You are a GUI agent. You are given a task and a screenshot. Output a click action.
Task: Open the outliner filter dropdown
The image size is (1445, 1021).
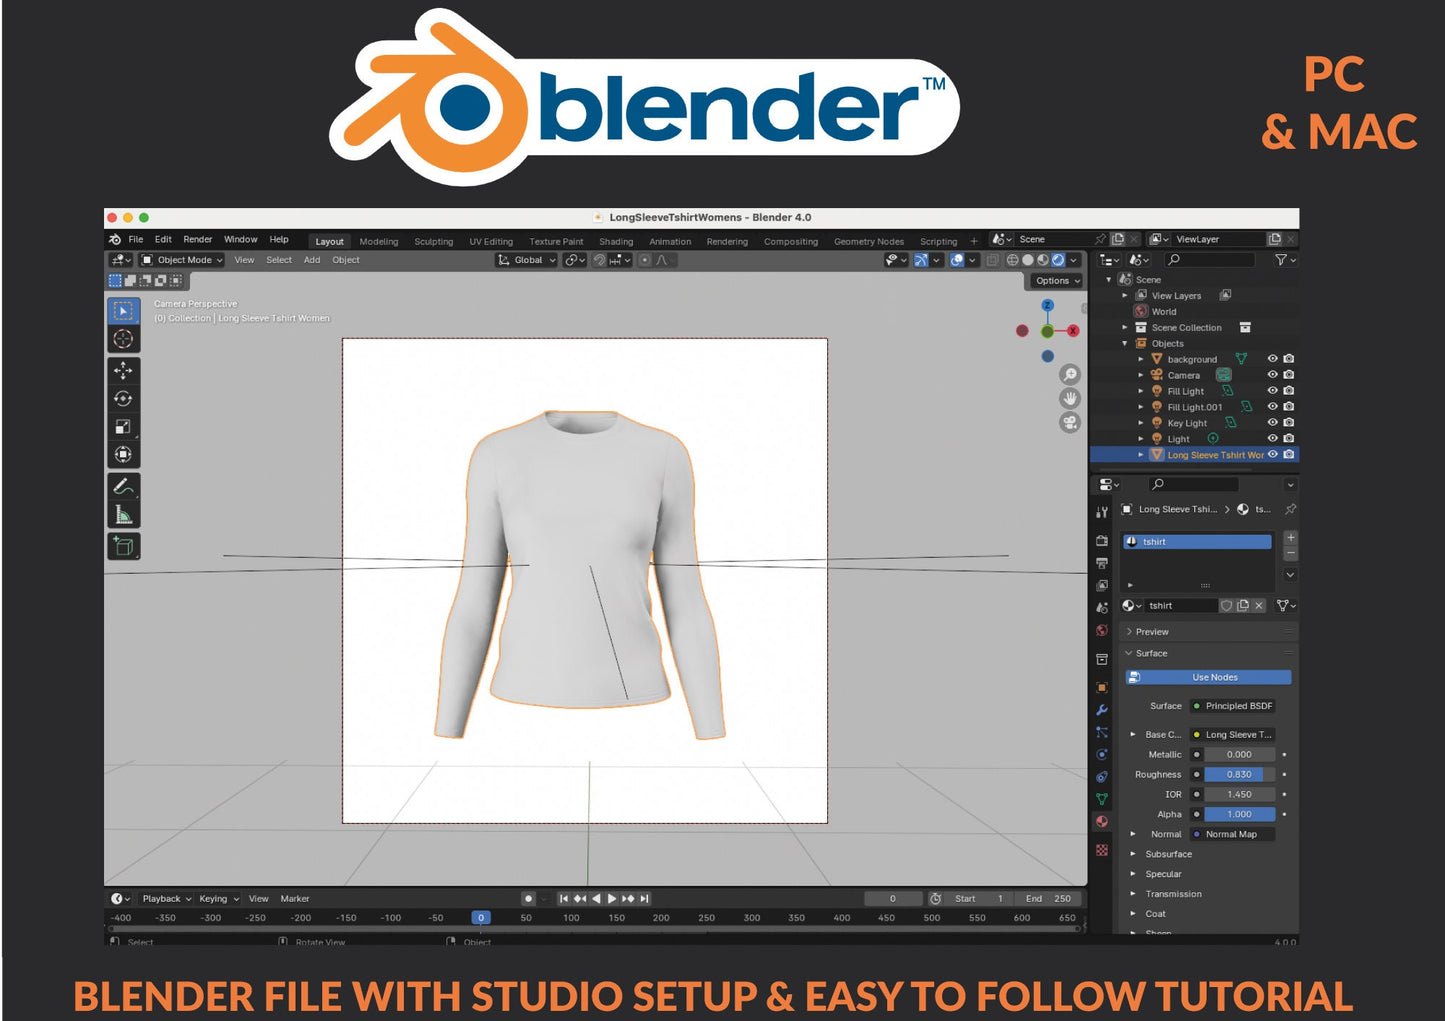point(1285,260)
